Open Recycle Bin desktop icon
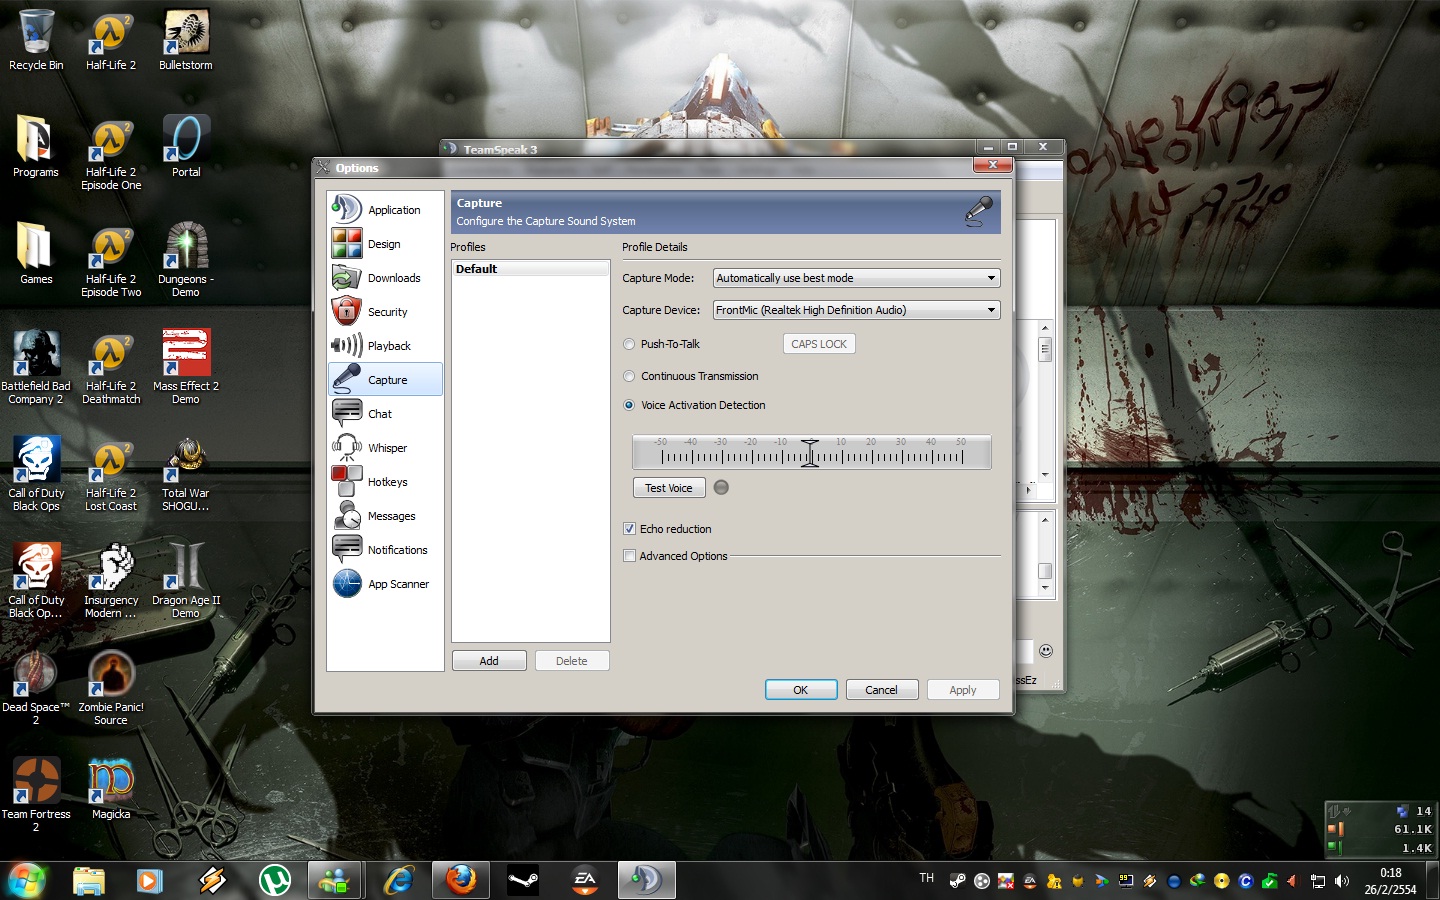This screenshot has height=900, width=1440. click(36, 40)
